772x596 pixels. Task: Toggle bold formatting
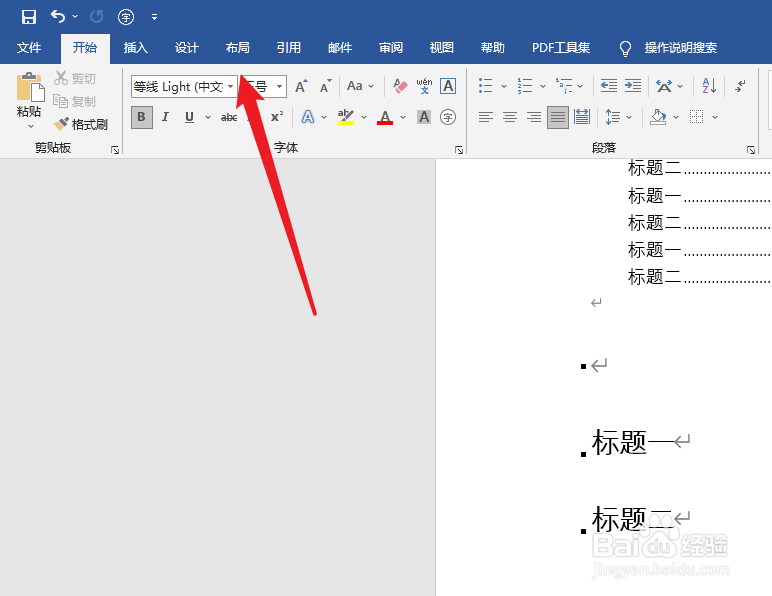tap(141, 117)
